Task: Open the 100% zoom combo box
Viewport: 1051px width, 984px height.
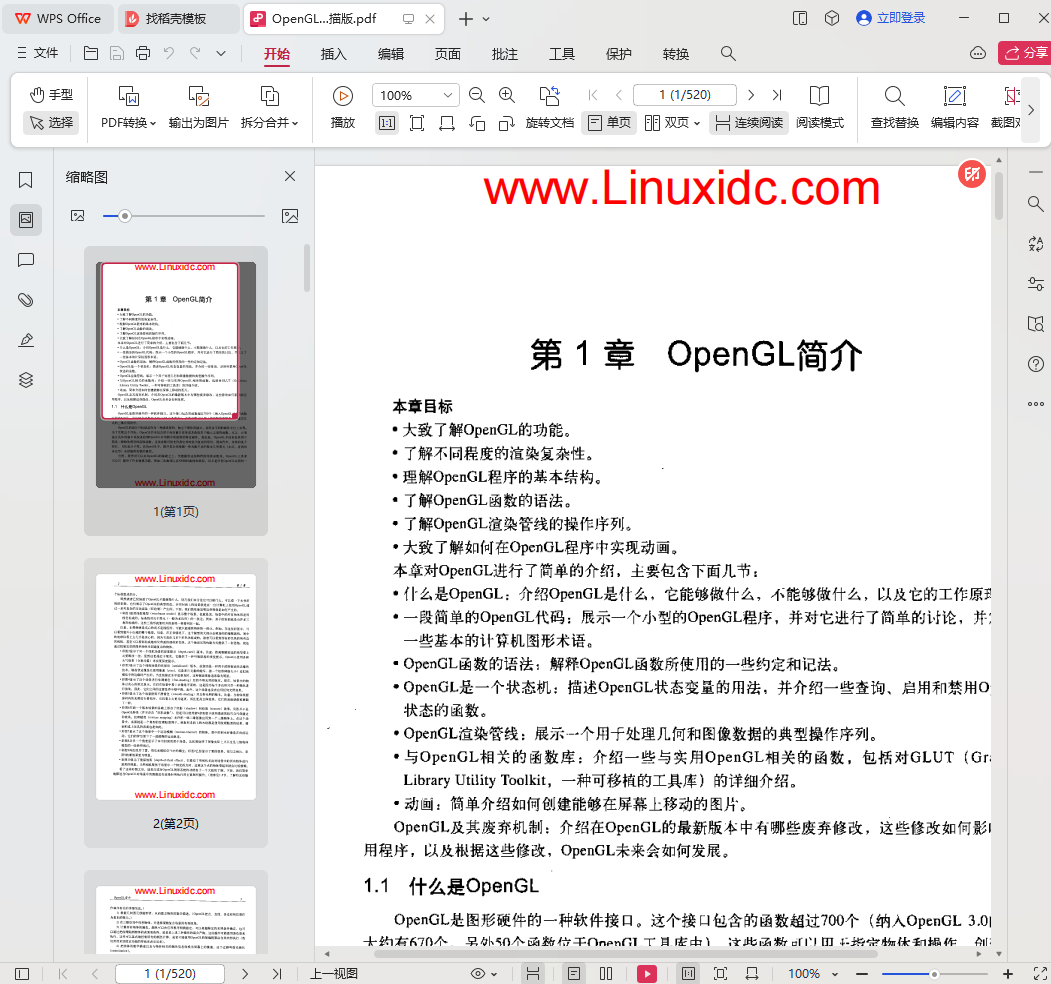Action: coord(416,95)
